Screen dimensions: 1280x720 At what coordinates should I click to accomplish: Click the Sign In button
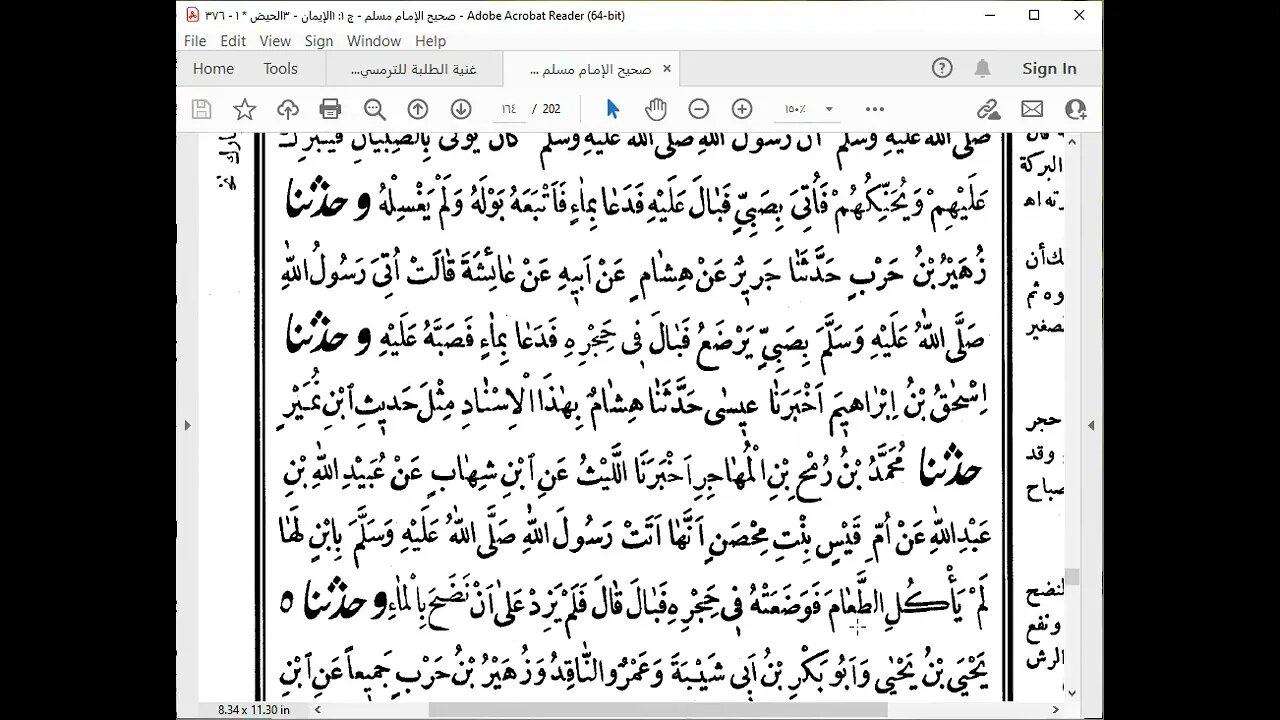1049,68
